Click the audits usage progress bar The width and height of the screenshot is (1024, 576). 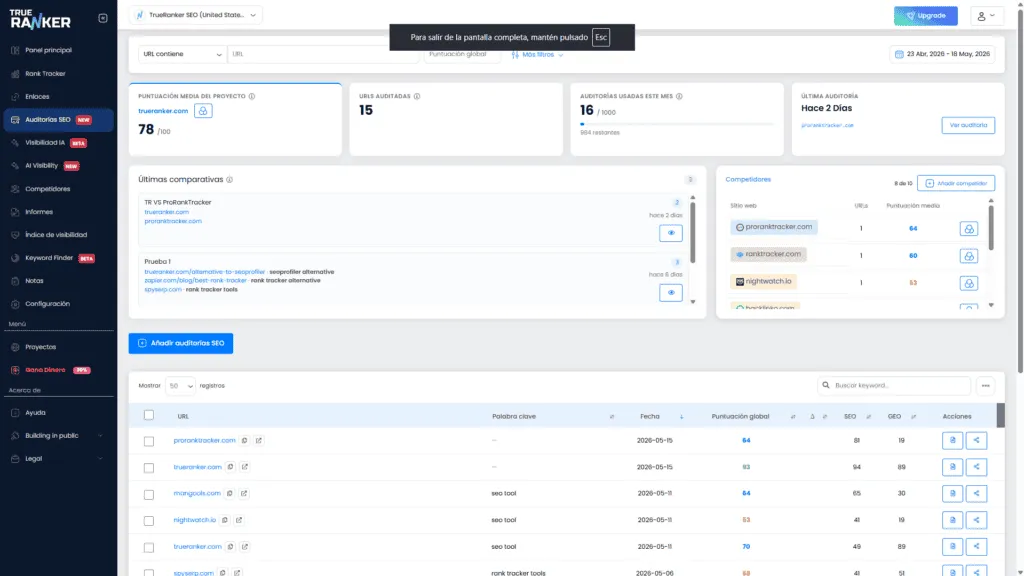(677, 124)
